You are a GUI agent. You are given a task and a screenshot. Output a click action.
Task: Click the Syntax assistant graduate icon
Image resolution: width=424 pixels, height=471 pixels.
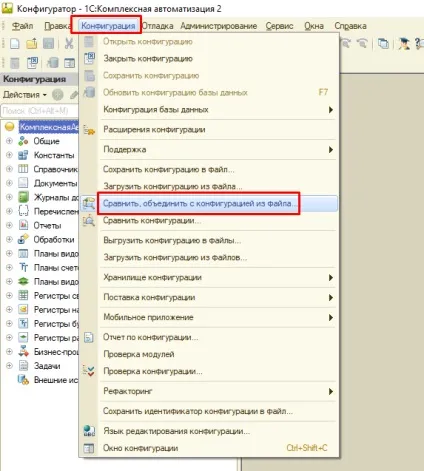tap(404, 44)
